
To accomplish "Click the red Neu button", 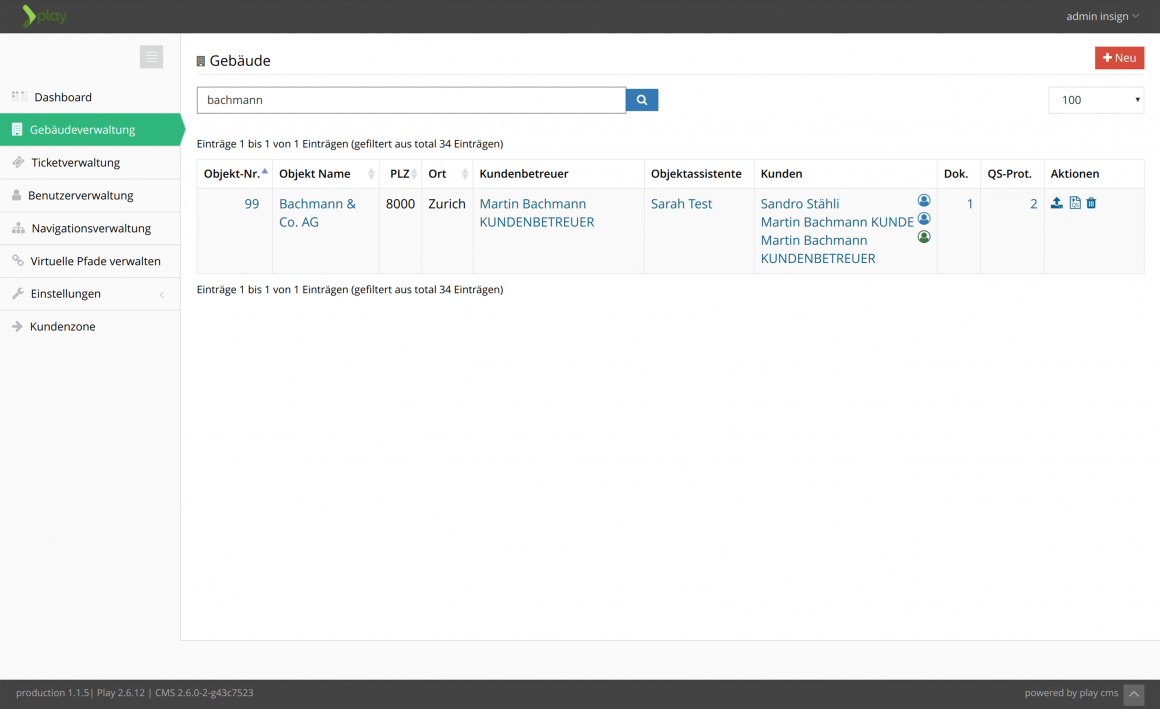I will coord(1119,58).
